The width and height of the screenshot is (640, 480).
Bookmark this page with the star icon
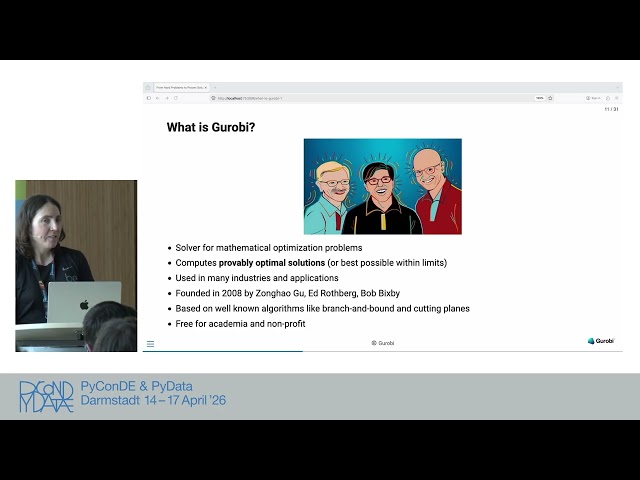pos(550,98)
